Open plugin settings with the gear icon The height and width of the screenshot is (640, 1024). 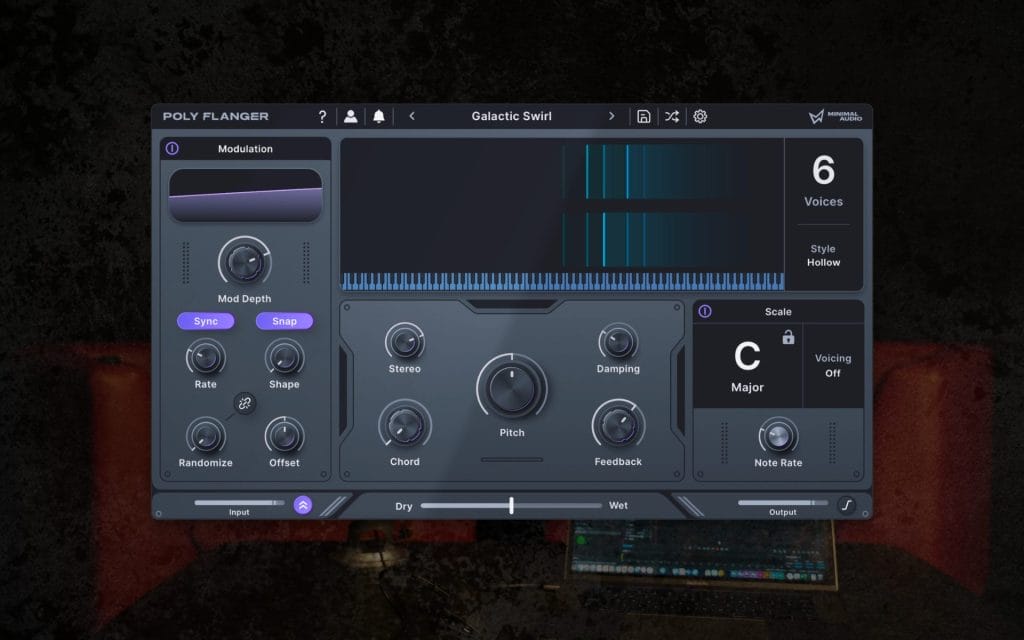(700, 116)
